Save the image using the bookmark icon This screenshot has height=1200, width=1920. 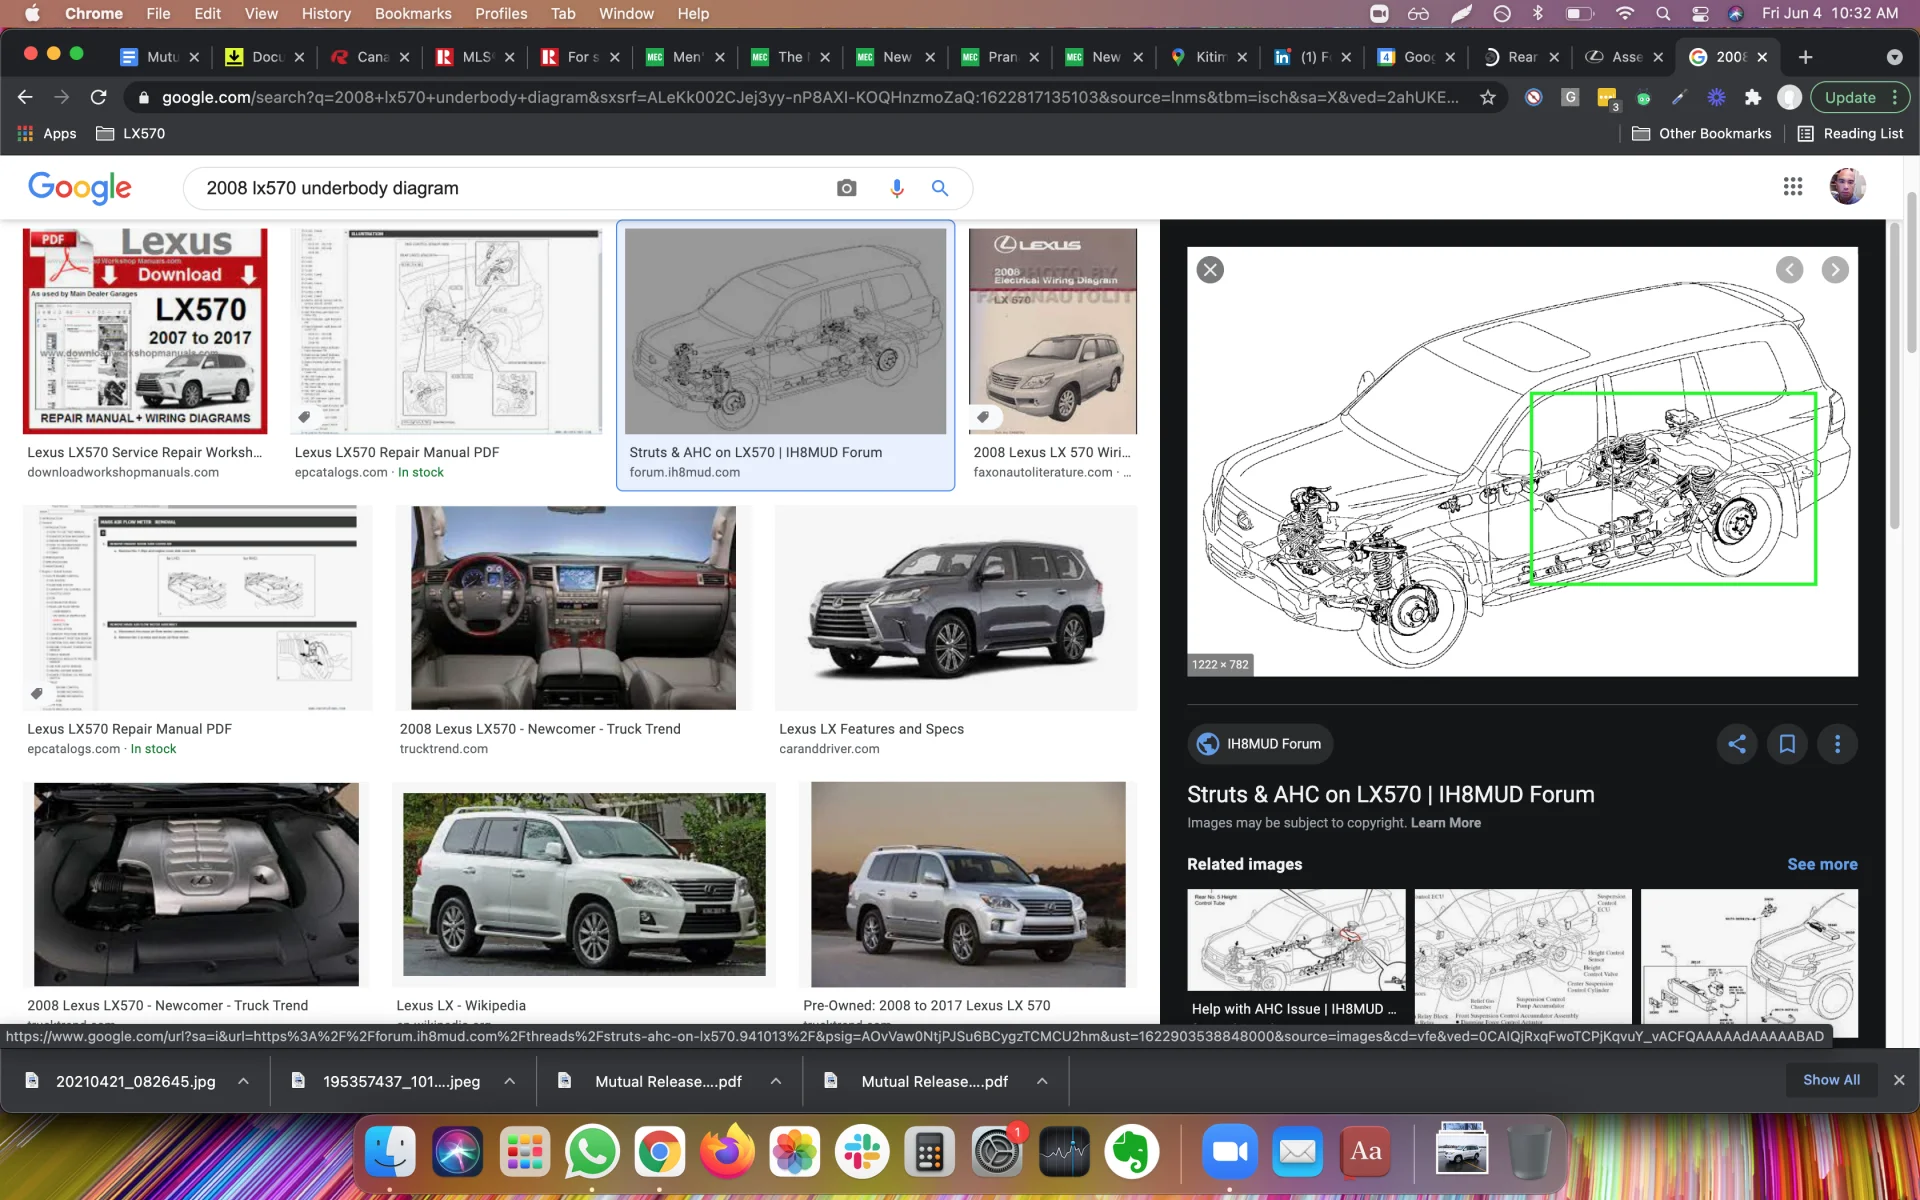pos(1787,744)
